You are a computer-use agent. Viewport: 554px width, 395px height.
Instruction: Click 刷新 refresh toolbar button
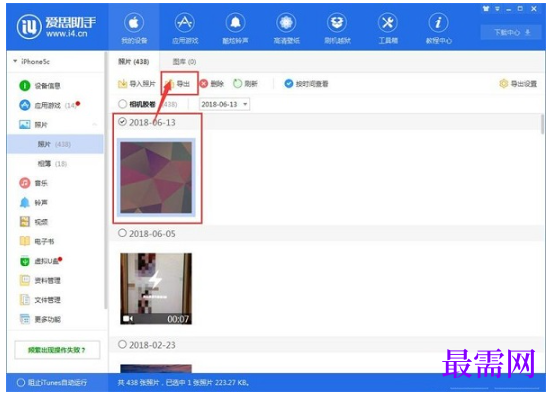[245, 84]
